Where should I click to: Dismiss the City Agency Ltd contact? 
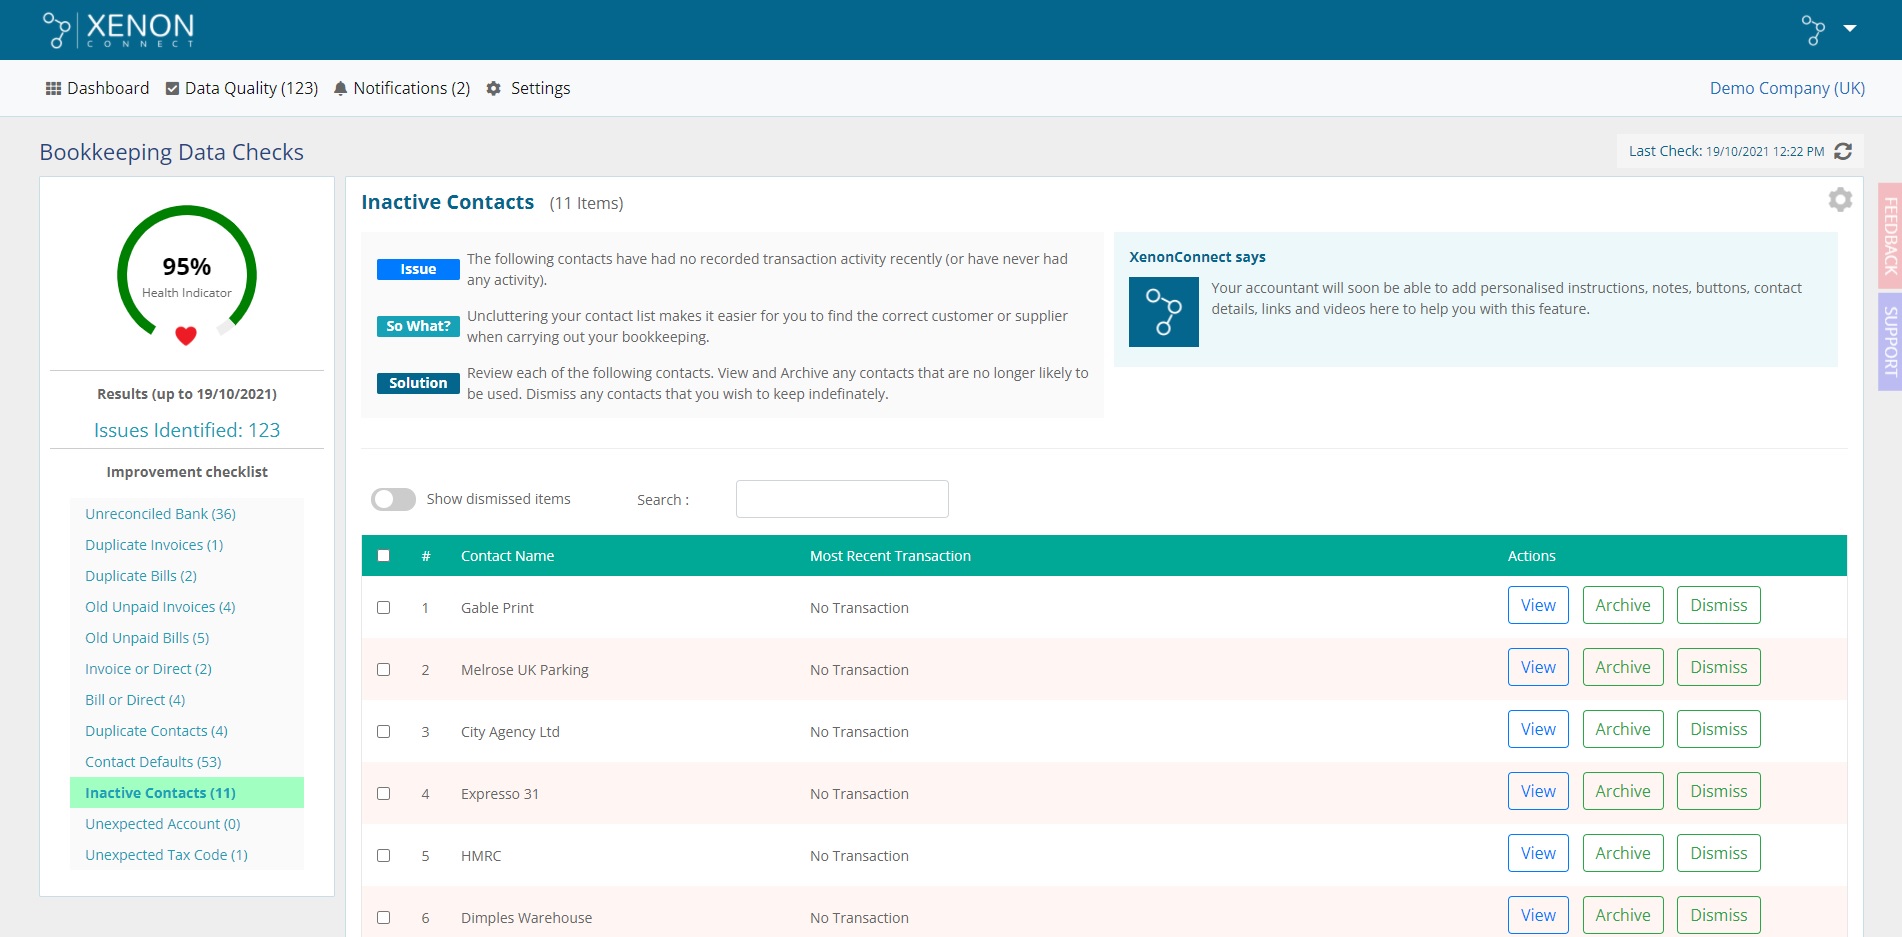1718,729
